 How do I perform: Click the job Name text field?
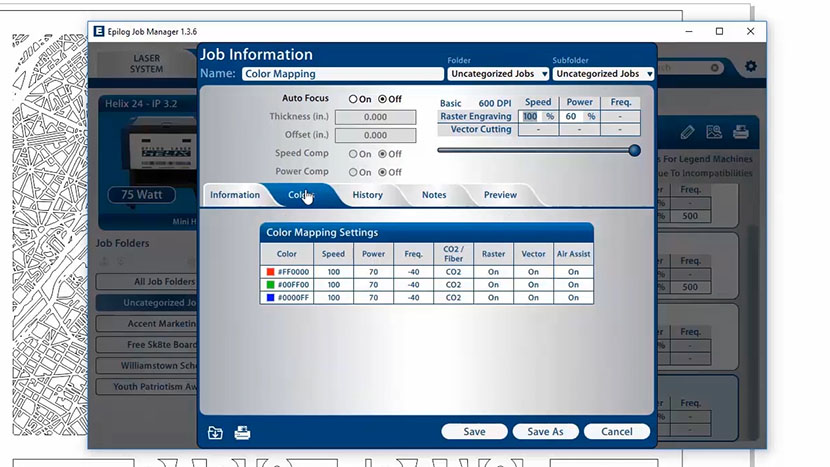click(x=342, y=74)
